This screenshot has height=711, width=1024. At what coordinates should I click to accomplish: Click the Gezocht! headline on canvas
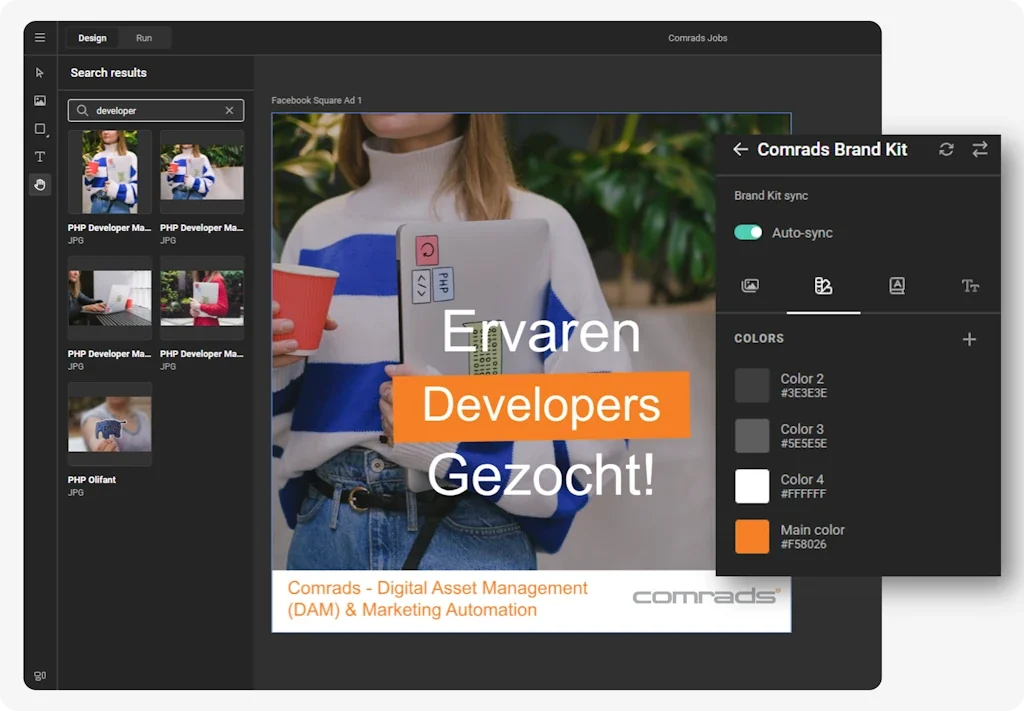541,475
